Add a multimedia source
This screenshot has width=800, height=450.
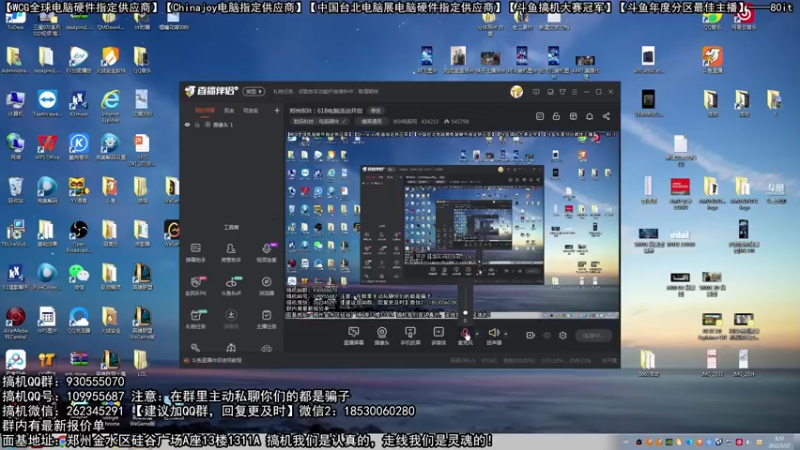(x=438, y=336)
